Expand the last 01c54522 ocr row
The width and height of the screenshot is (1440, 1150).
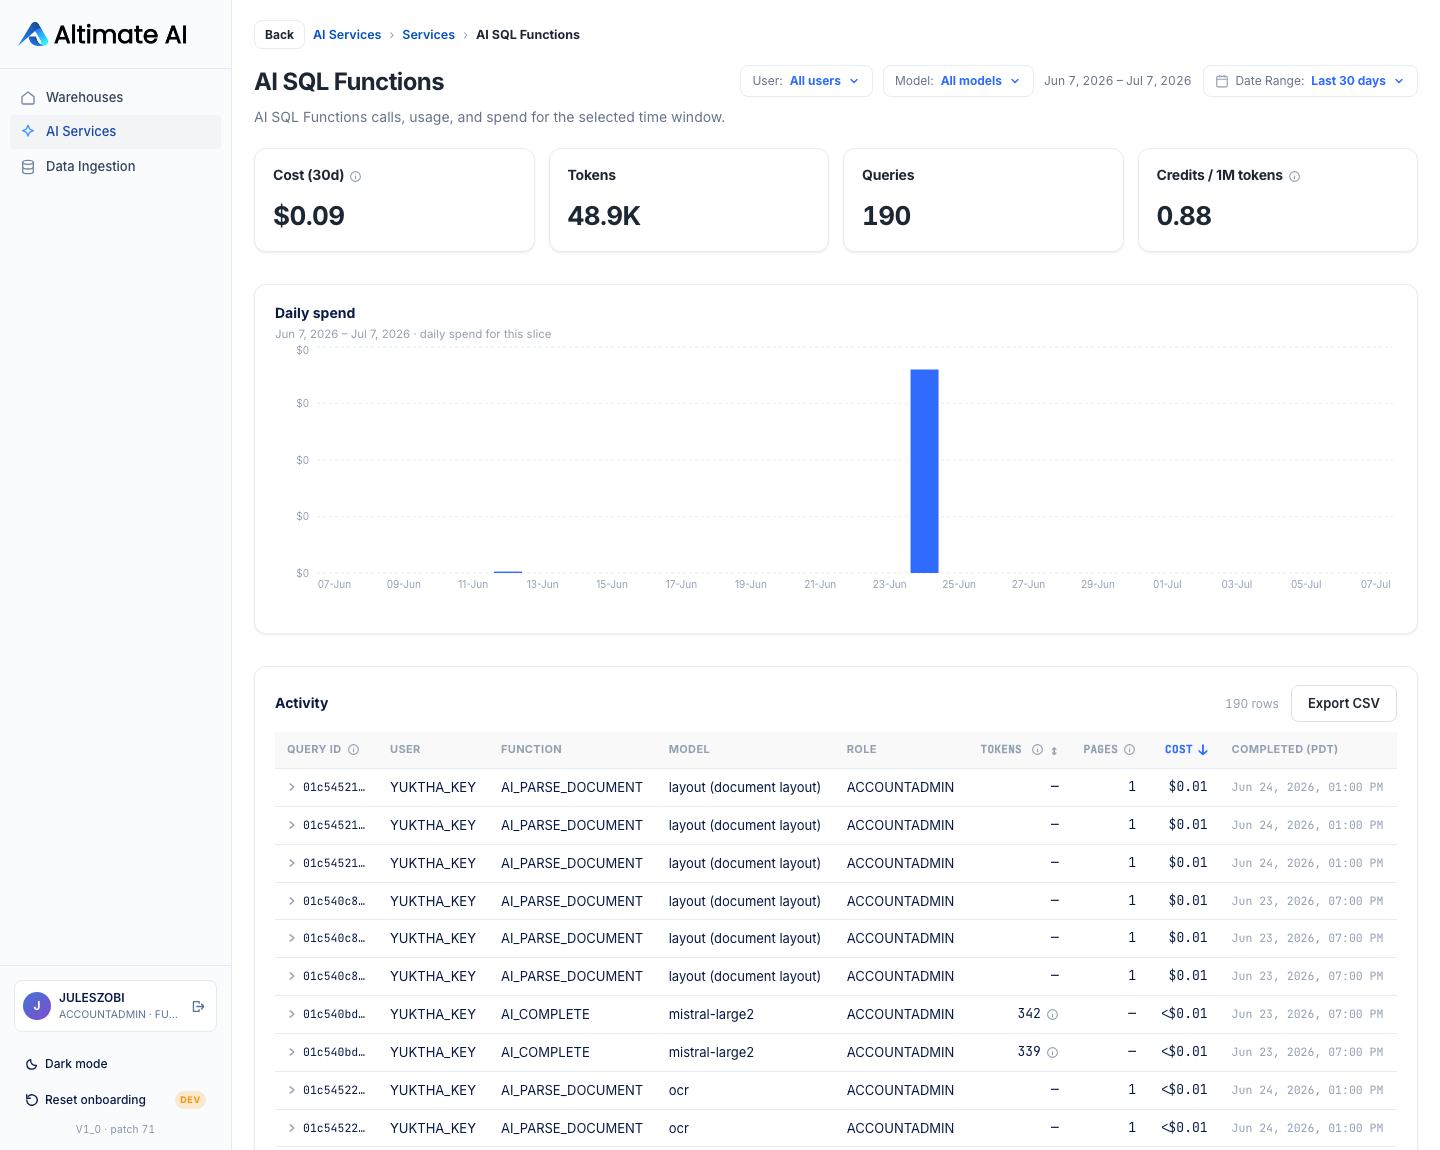(292, 1129)
